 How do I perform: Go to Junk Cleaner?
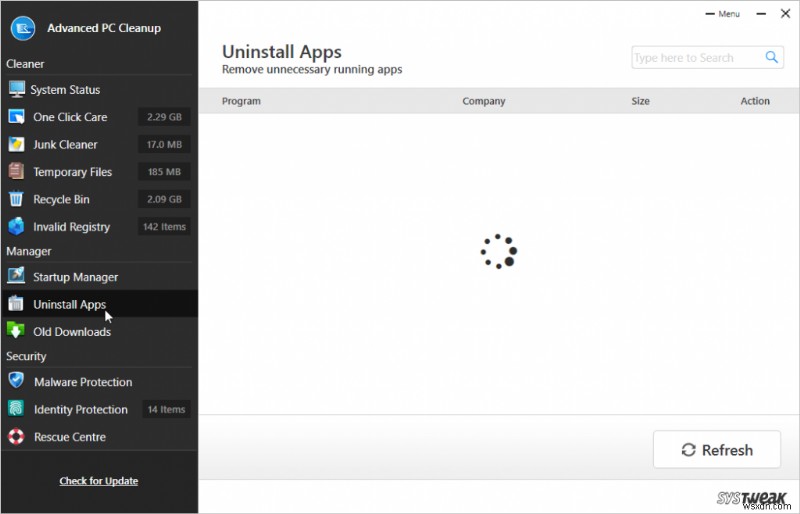(99, 144)
